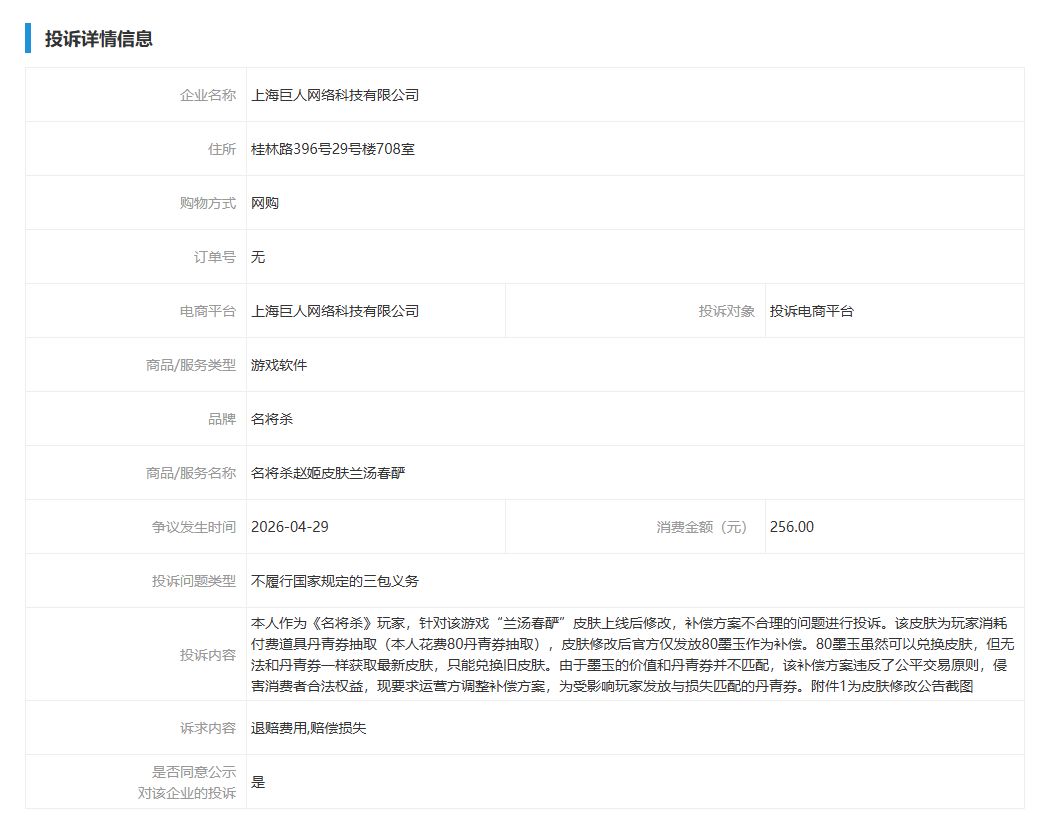The height and width of the screenshot is (823, 1037).
Task: Select the 投诉对象 label
Action: (x=726, y=311)
